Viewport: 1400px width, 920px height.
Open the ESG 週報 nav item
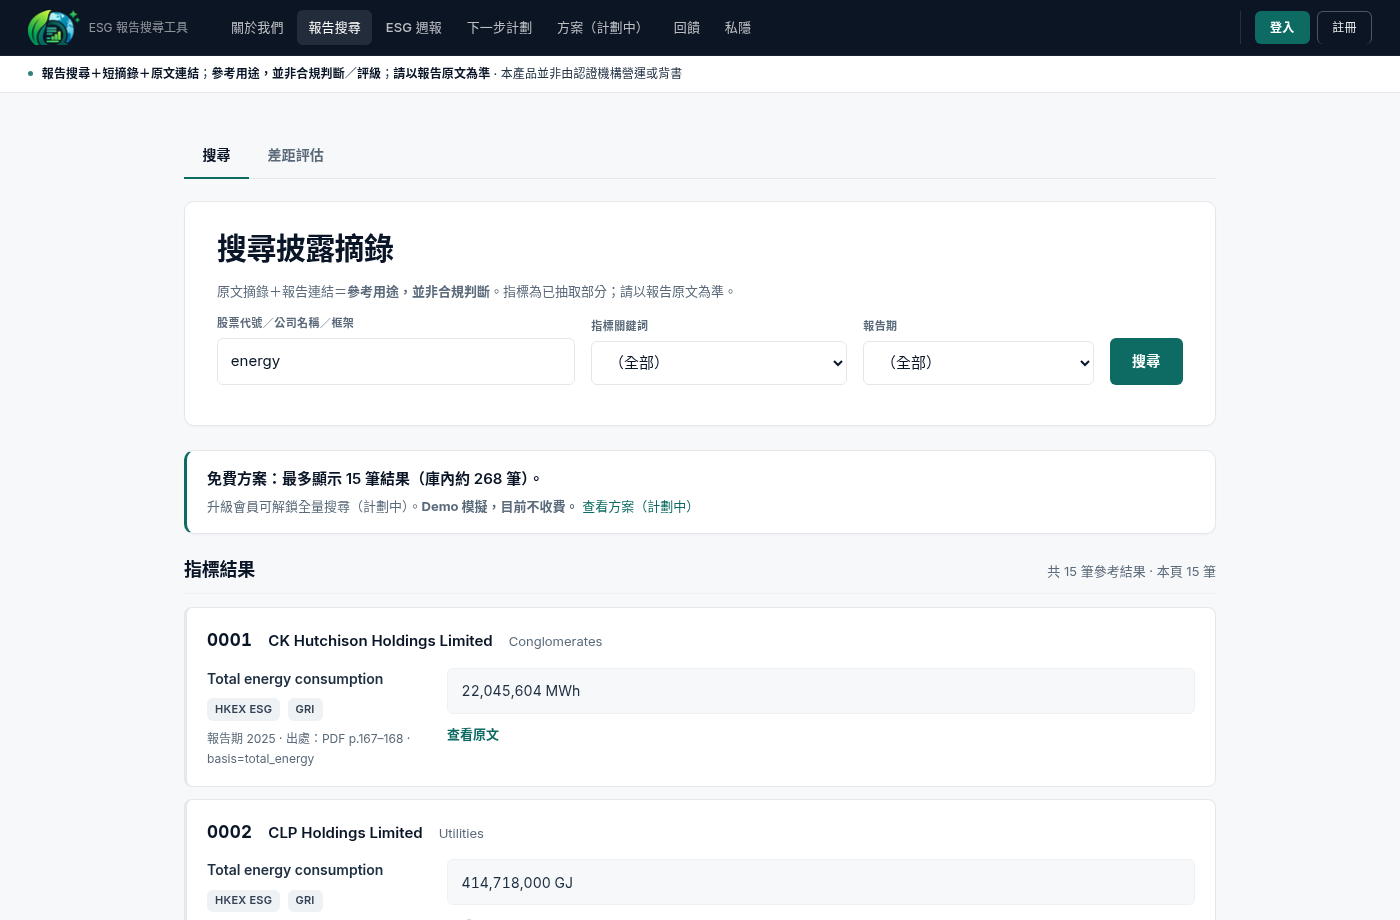coord(414,28)
